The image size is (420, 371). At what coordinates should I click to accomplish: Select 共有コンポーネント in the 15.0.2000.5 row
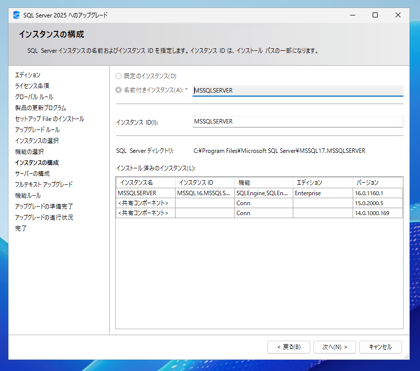(146, 203)
